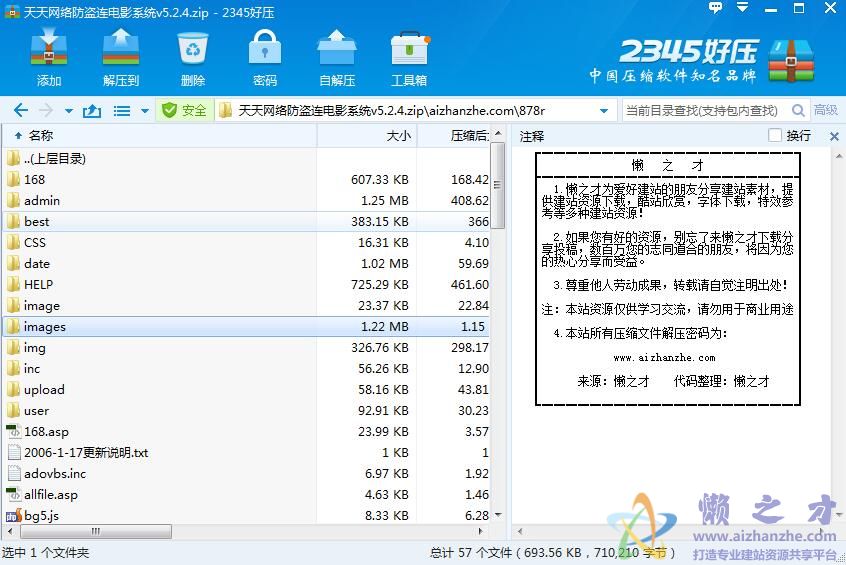Click the file list vertical scrollbar thumb
This screenshot has height=565, width=846.
click(498, 185)
